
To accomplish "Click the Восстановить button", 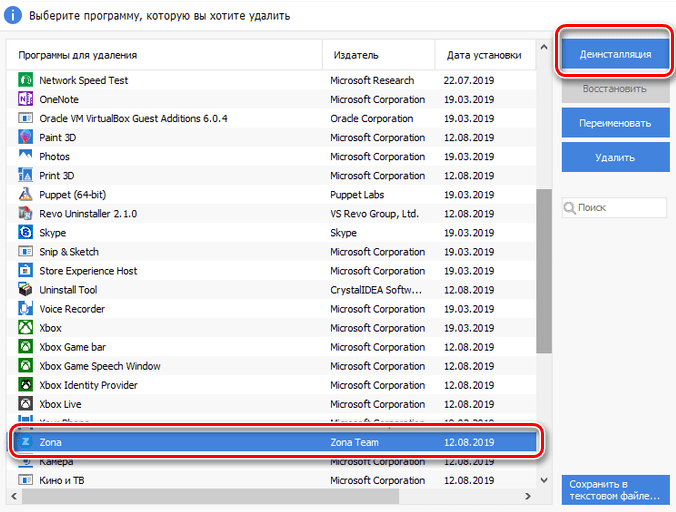I will pos(615,89).
